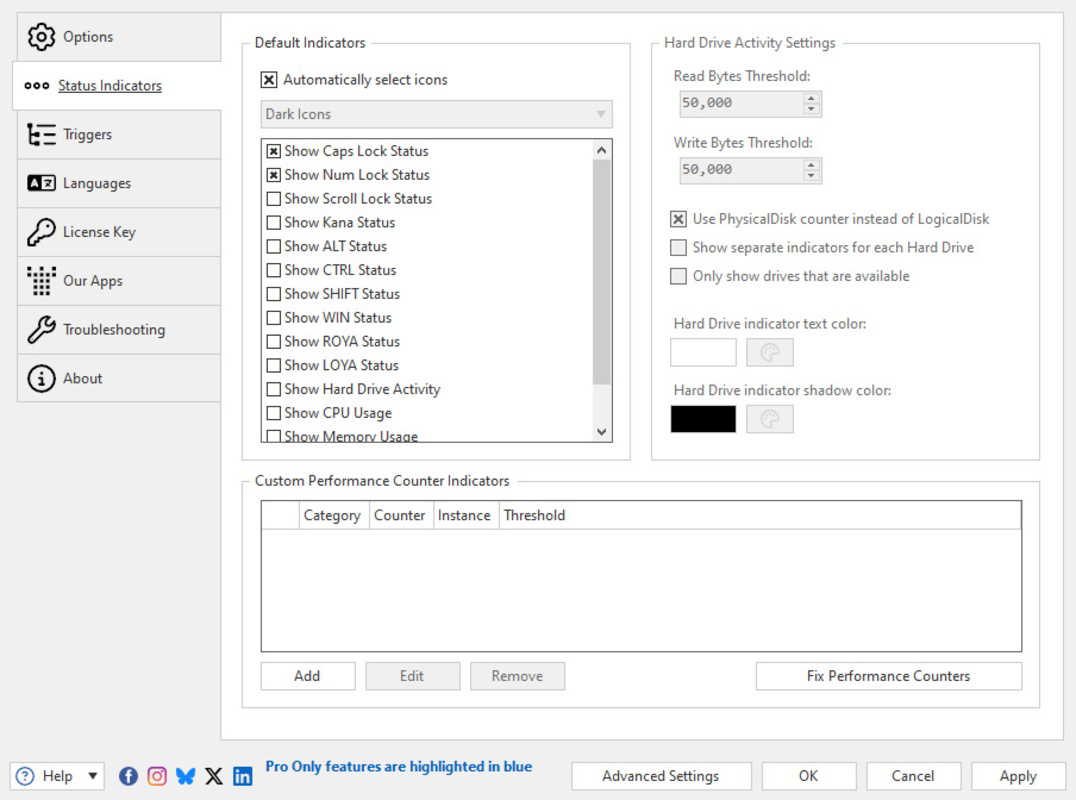Enable Show Scroll Lock Status

274,199
